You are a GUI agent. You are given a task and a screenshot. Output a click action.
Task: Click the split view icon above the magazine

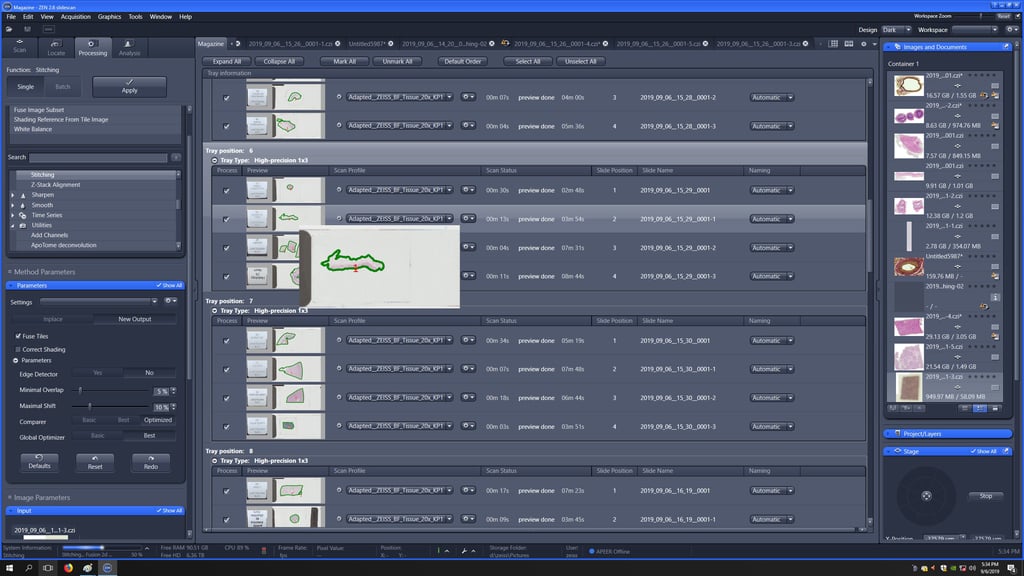[848, 44]
